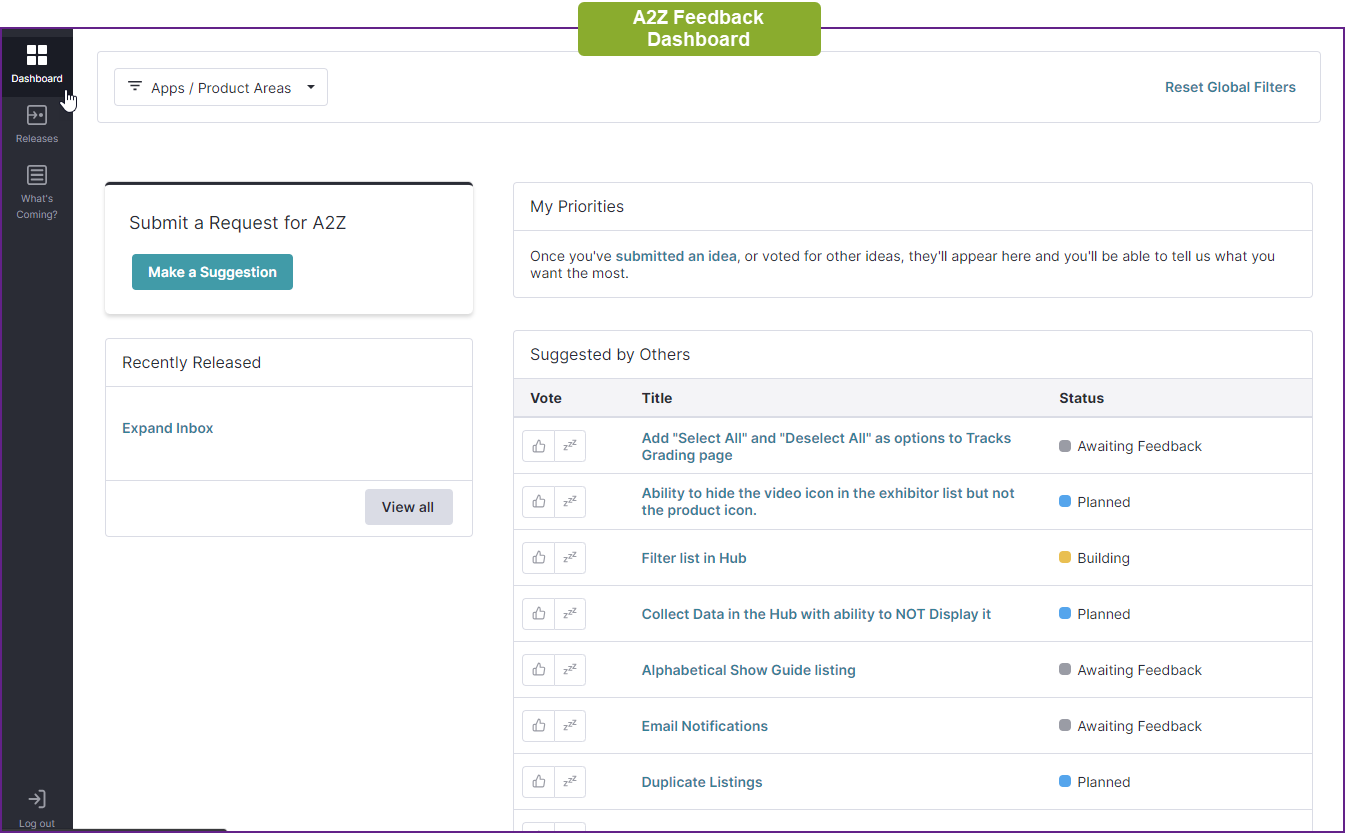The image size is (1345, 833).
Task: Click the Title column header
Action: coord(657,398)
